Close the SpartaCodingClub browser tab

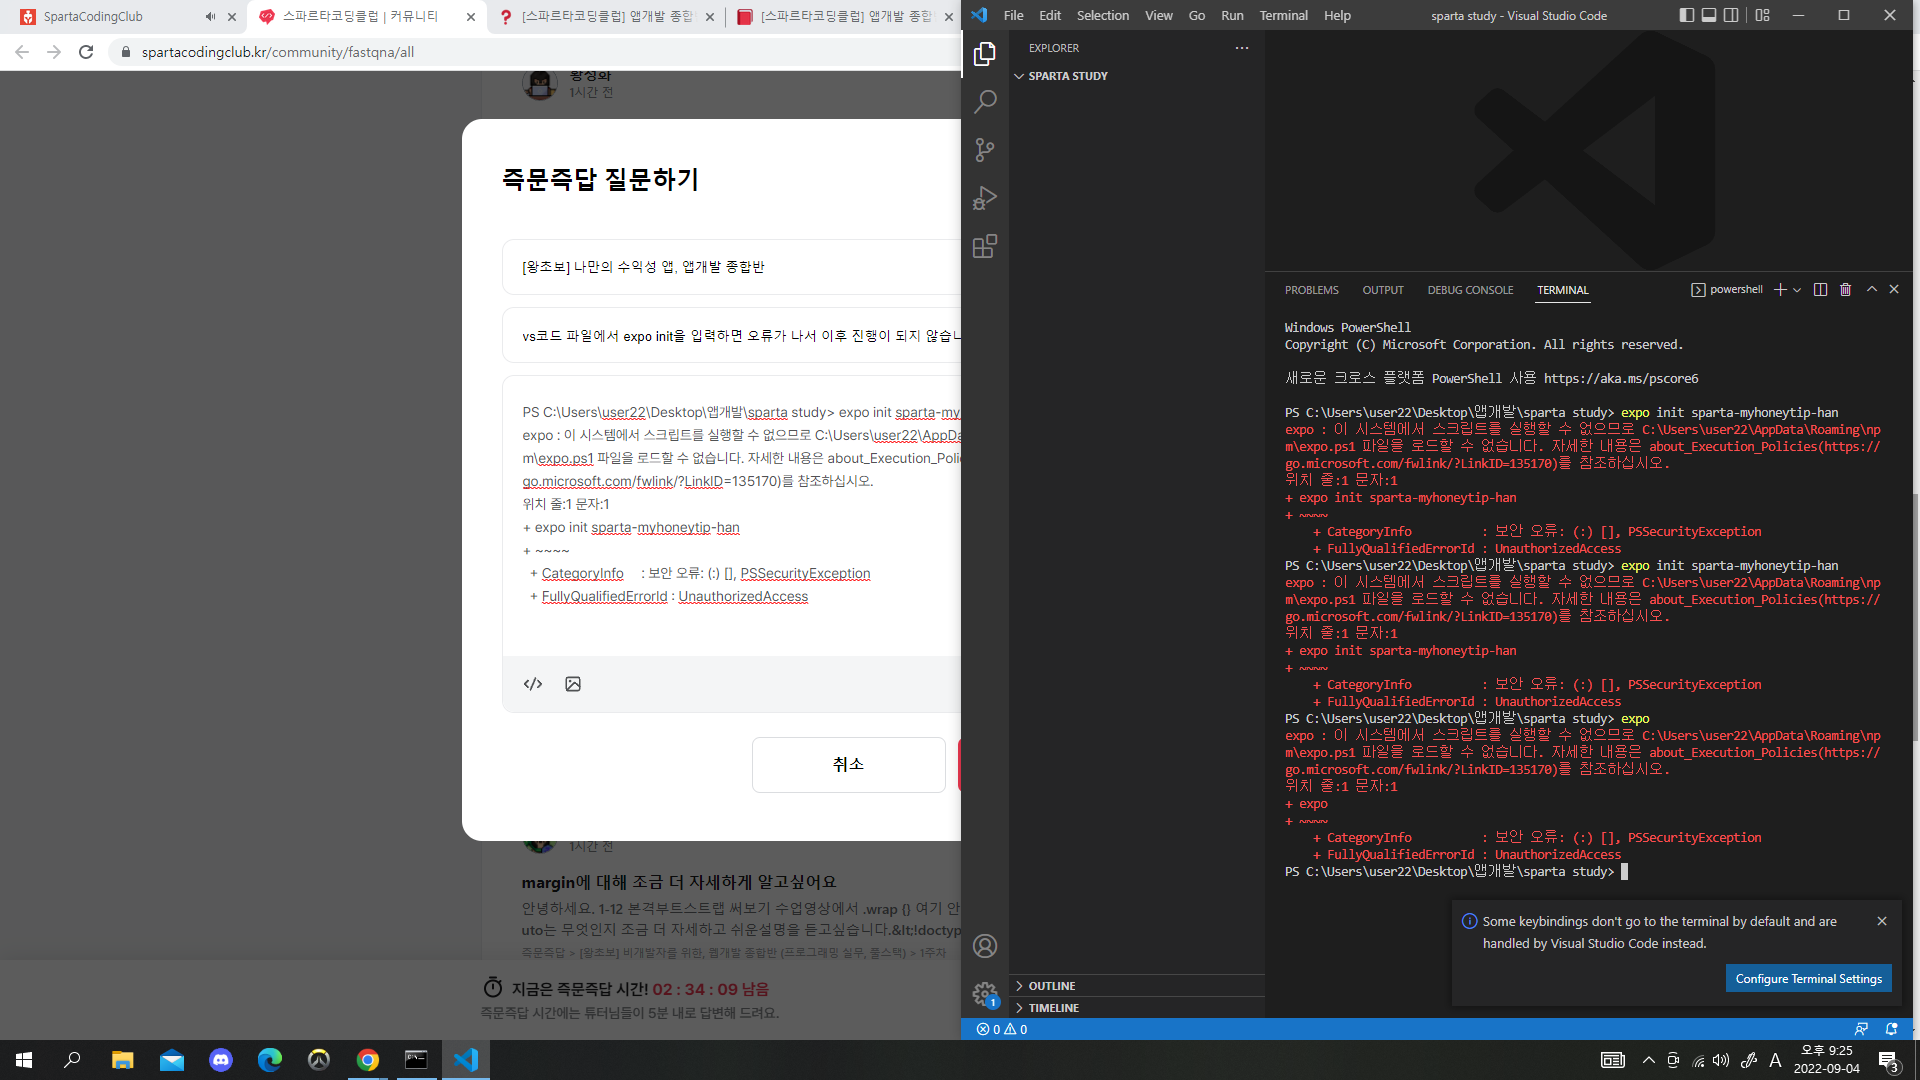point(232,17)
